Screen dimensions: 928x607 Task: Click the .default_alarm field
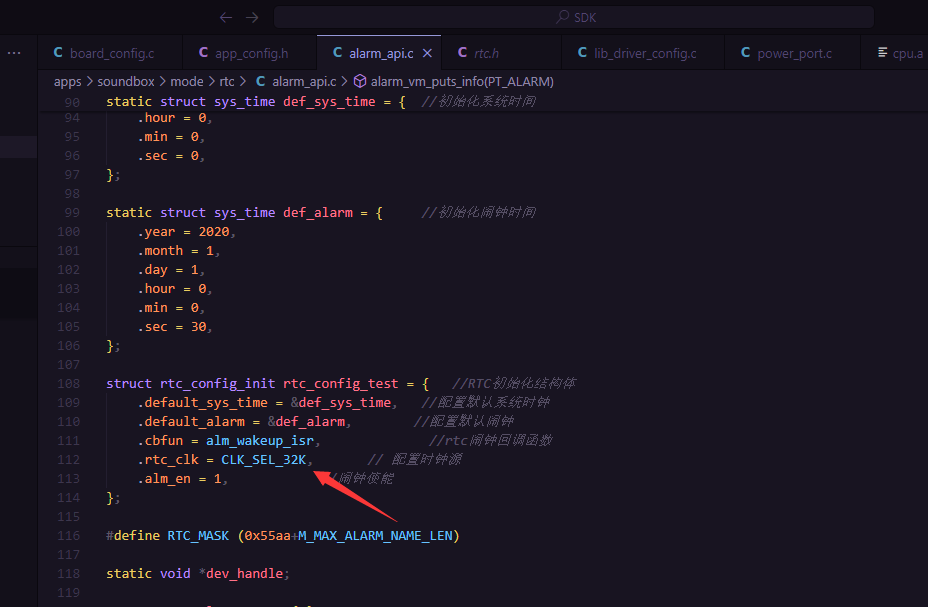point(191,422)
